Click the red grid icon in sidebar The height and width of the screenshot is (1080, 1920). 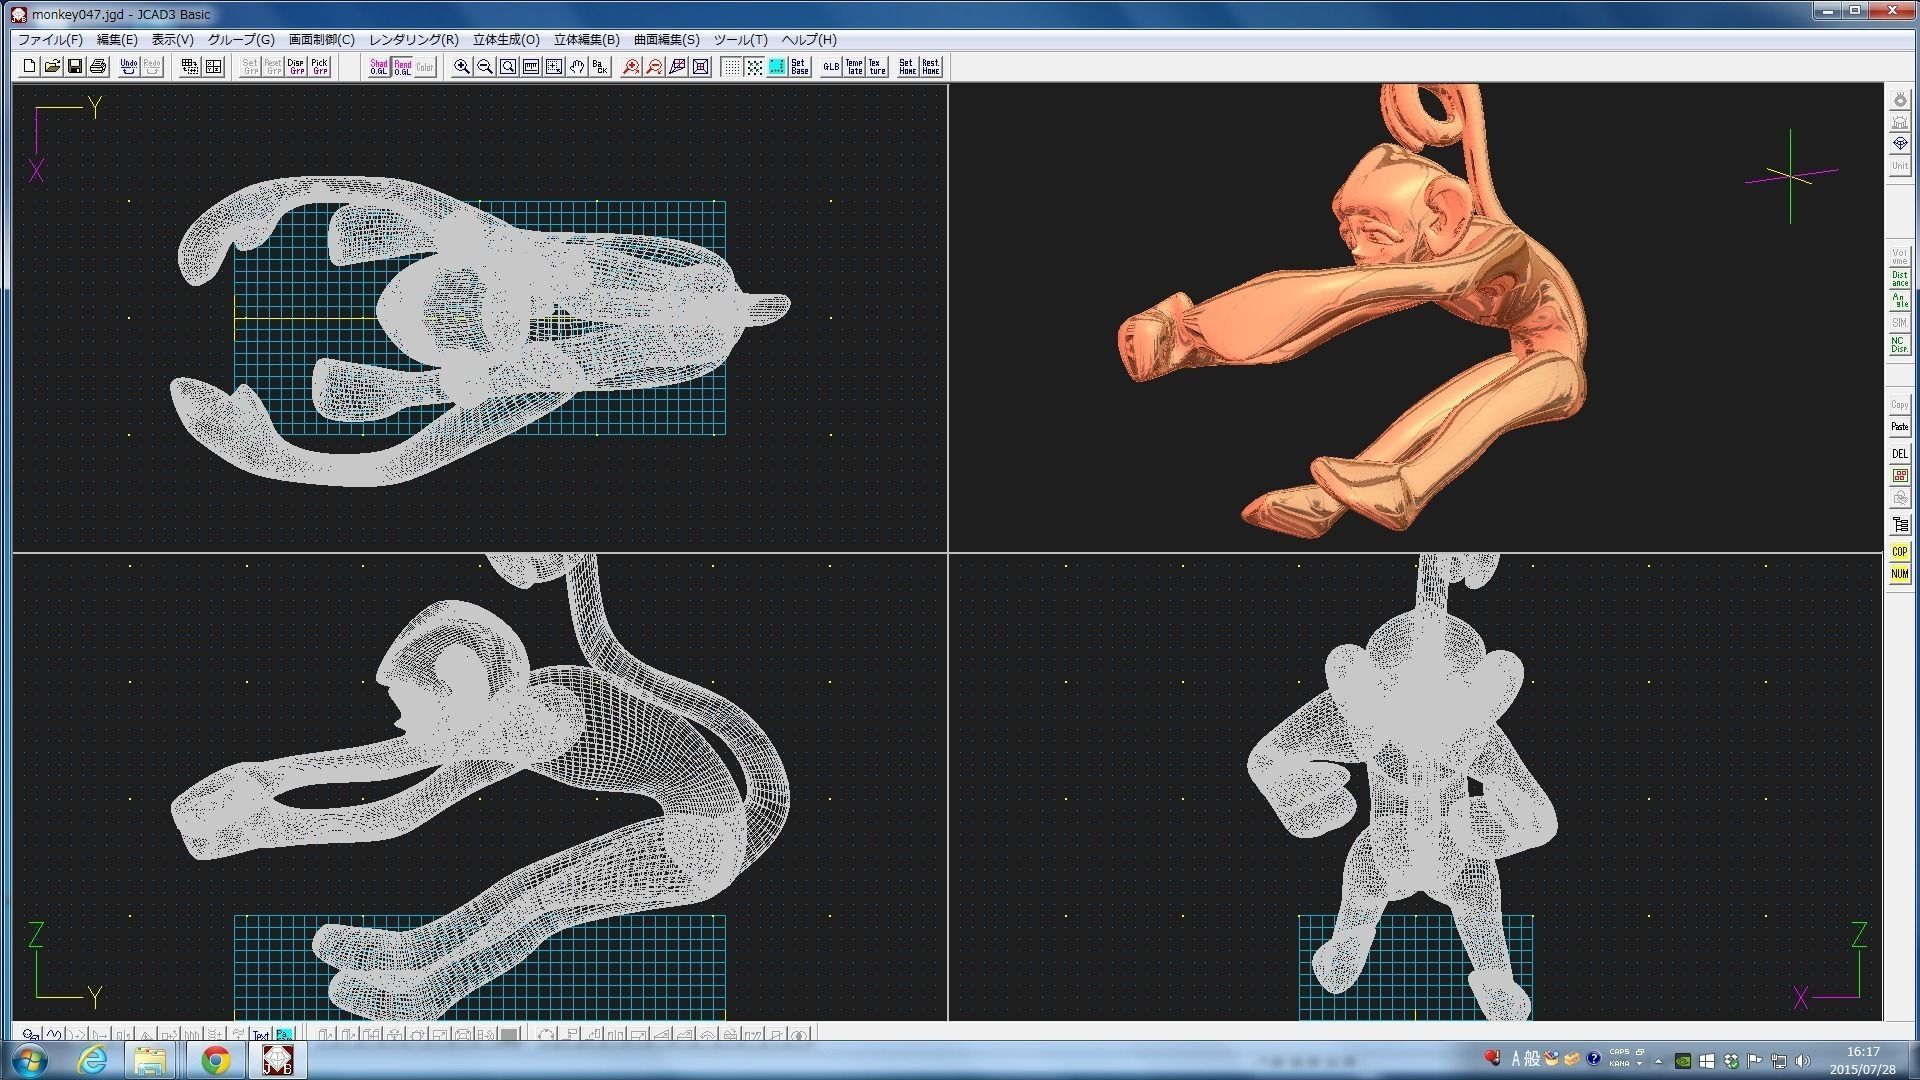(1899, 476)
